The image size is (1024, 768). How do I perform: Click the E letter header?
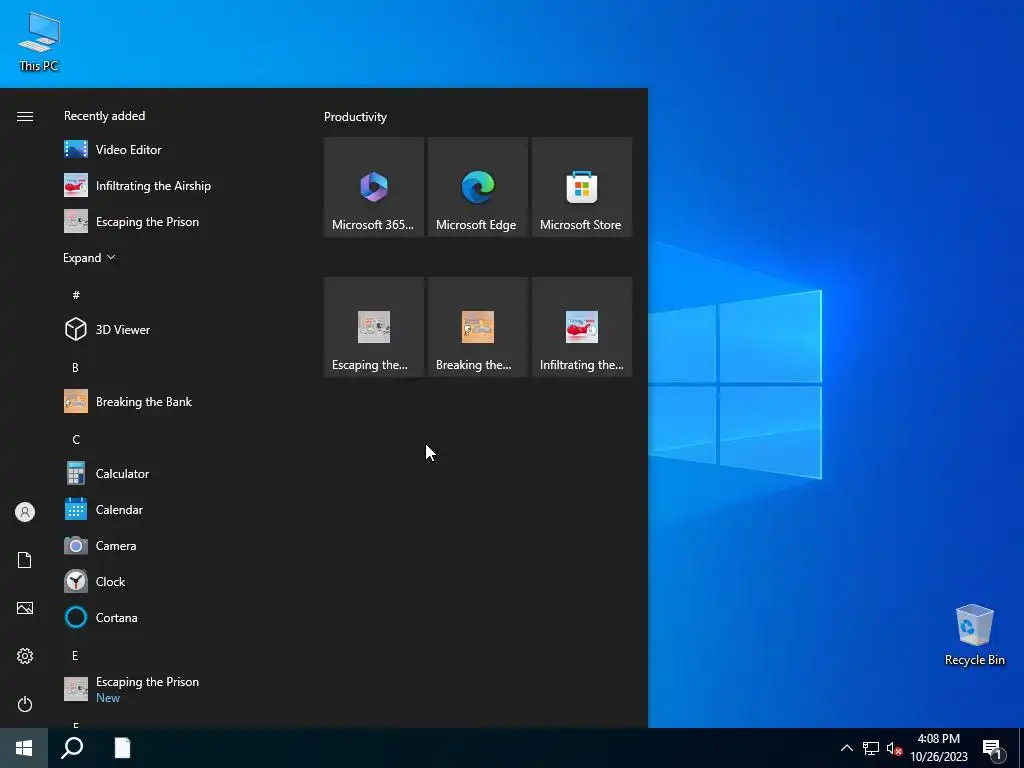click(76, 655)
